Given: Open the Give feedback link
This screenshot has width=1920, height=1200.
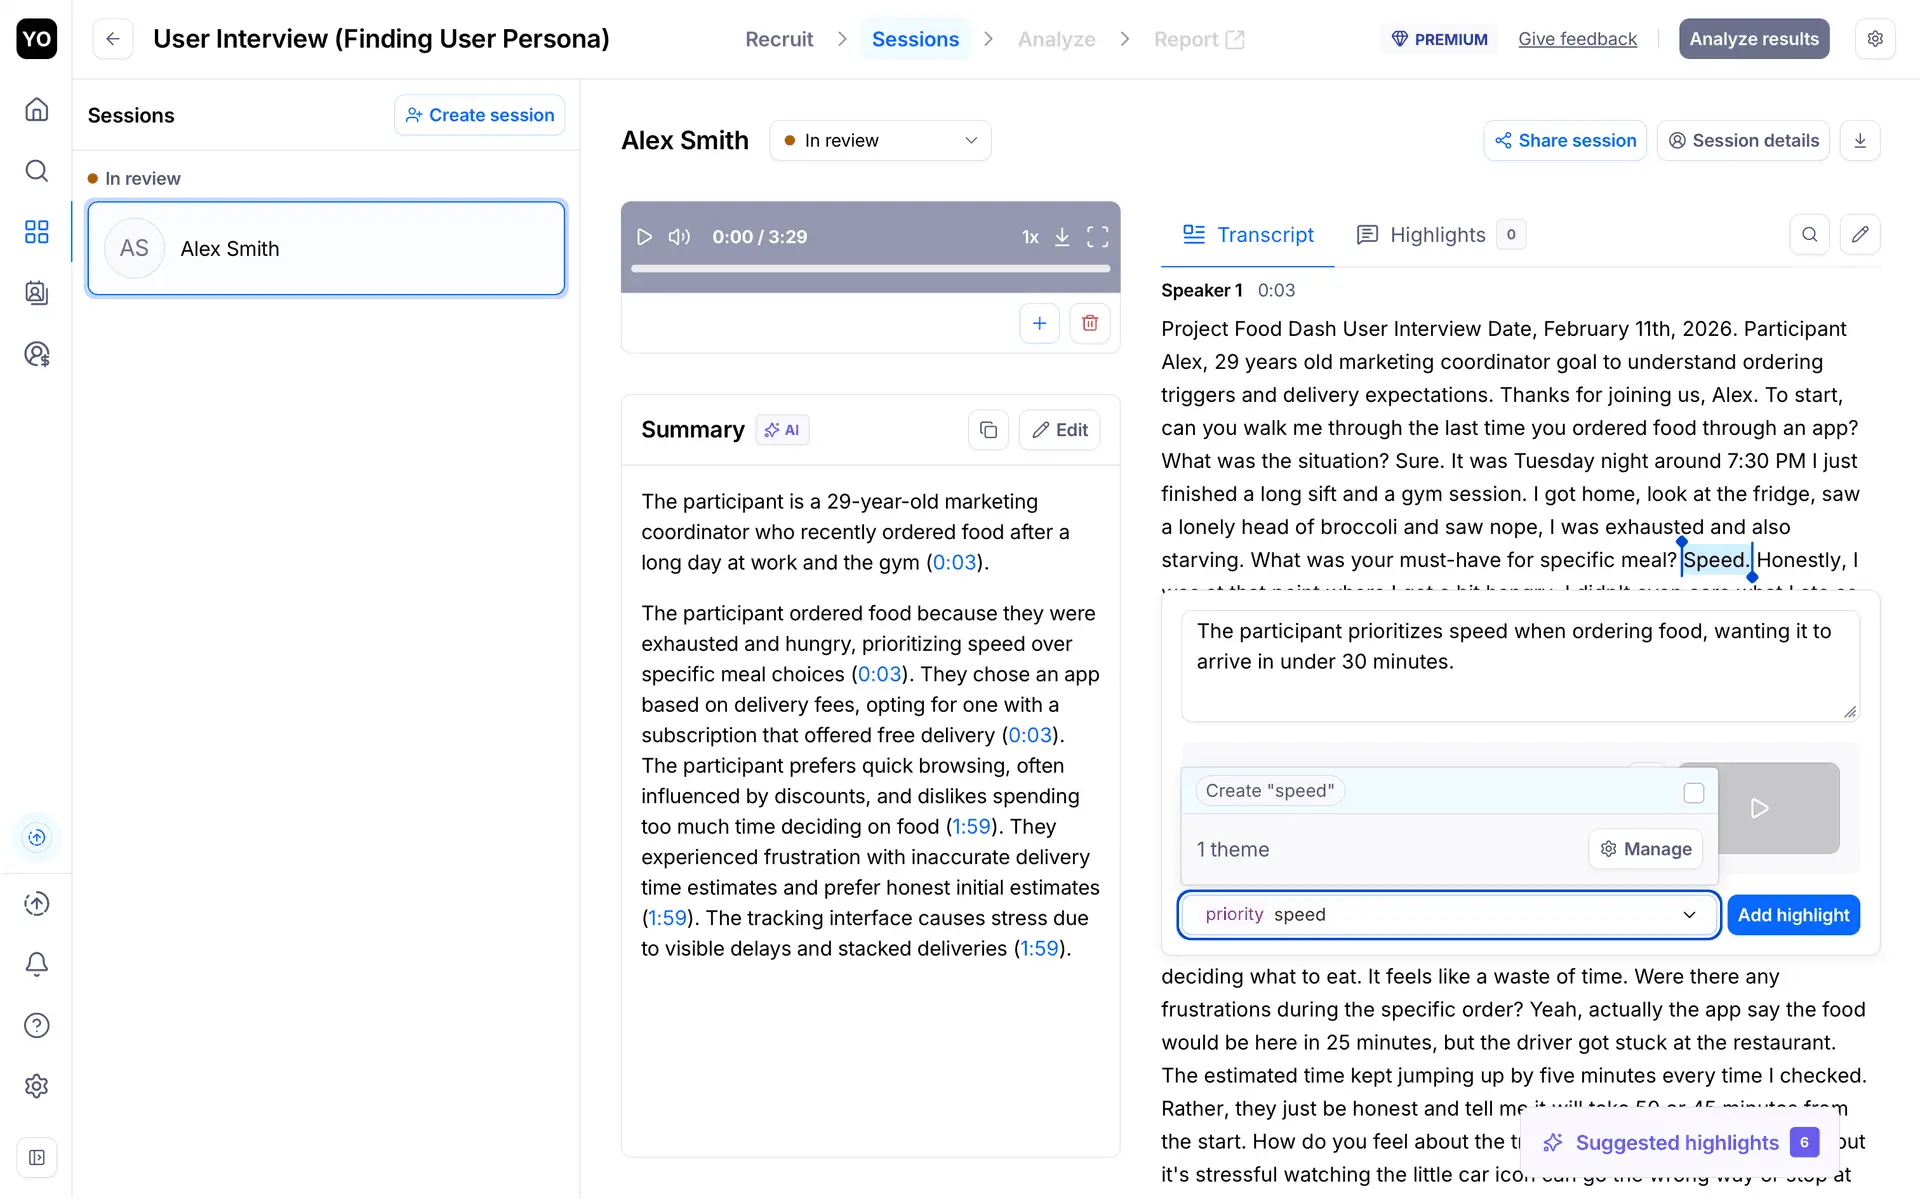Looking at the screenshot, I should (1576, 39).
